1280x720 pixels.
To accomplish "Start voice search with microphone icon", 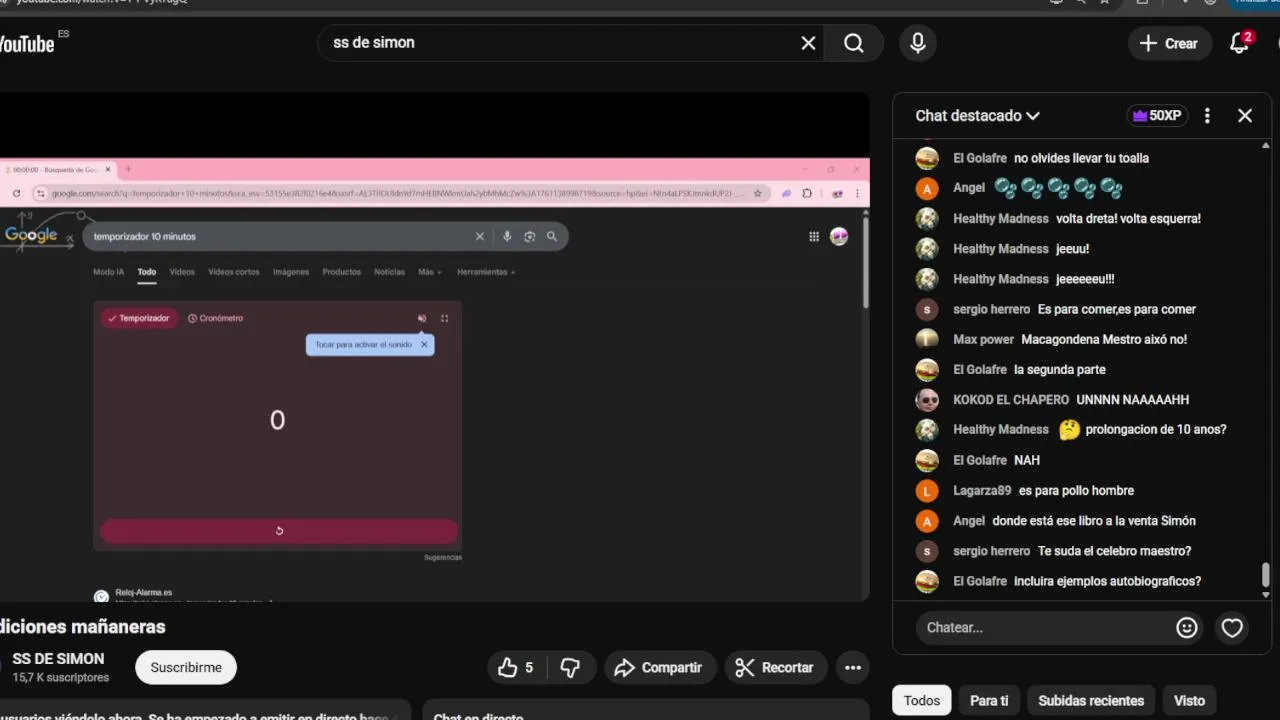I will tap(918, 43).
